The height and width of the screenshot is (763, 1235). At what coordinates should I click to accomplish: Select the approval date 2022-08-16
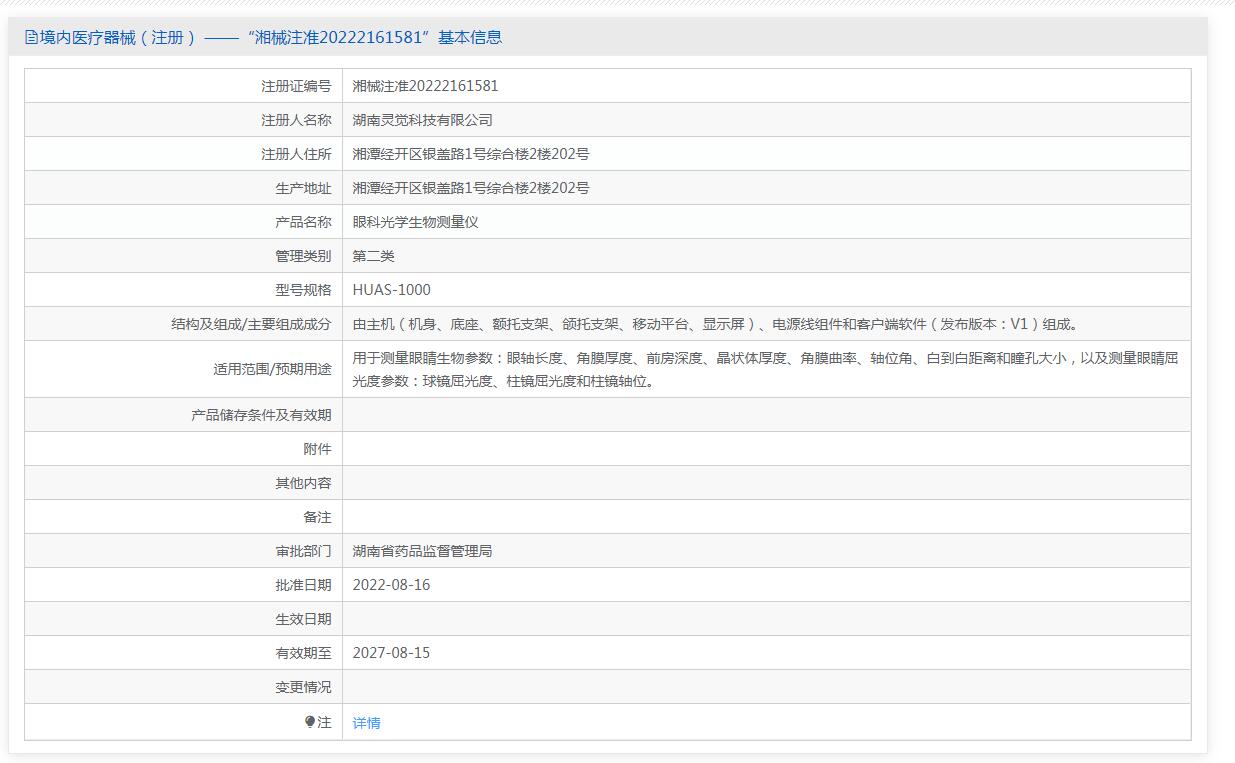point(391,585)
